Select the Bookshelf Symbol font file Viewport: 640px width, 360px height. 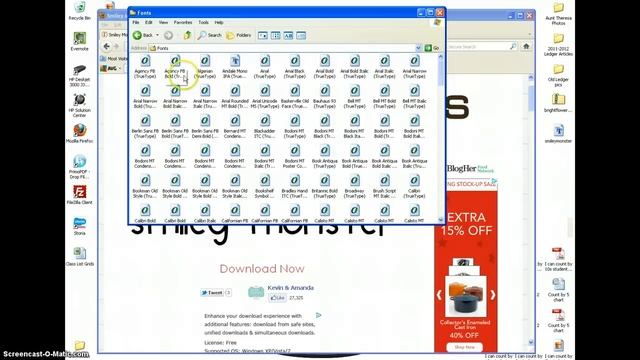coord(264,187)
